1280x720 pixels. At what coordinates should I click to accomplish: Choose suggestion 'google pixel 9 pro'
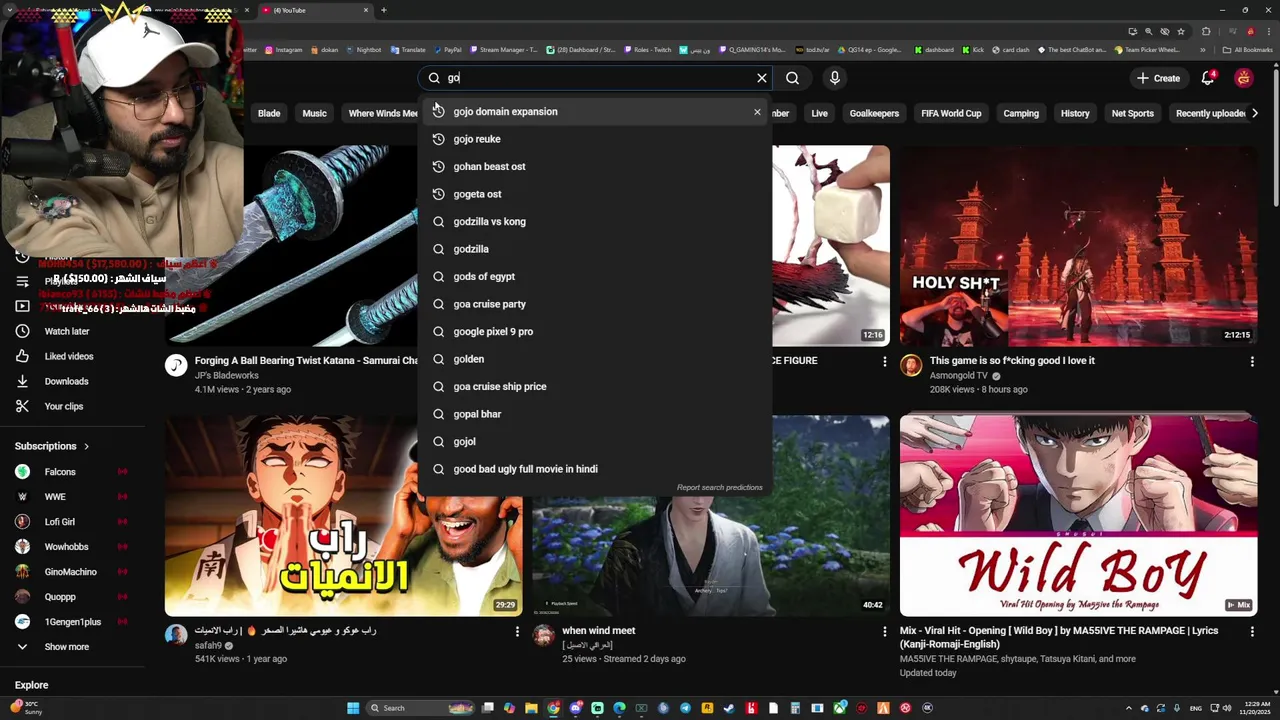click(x=595, y=332)
